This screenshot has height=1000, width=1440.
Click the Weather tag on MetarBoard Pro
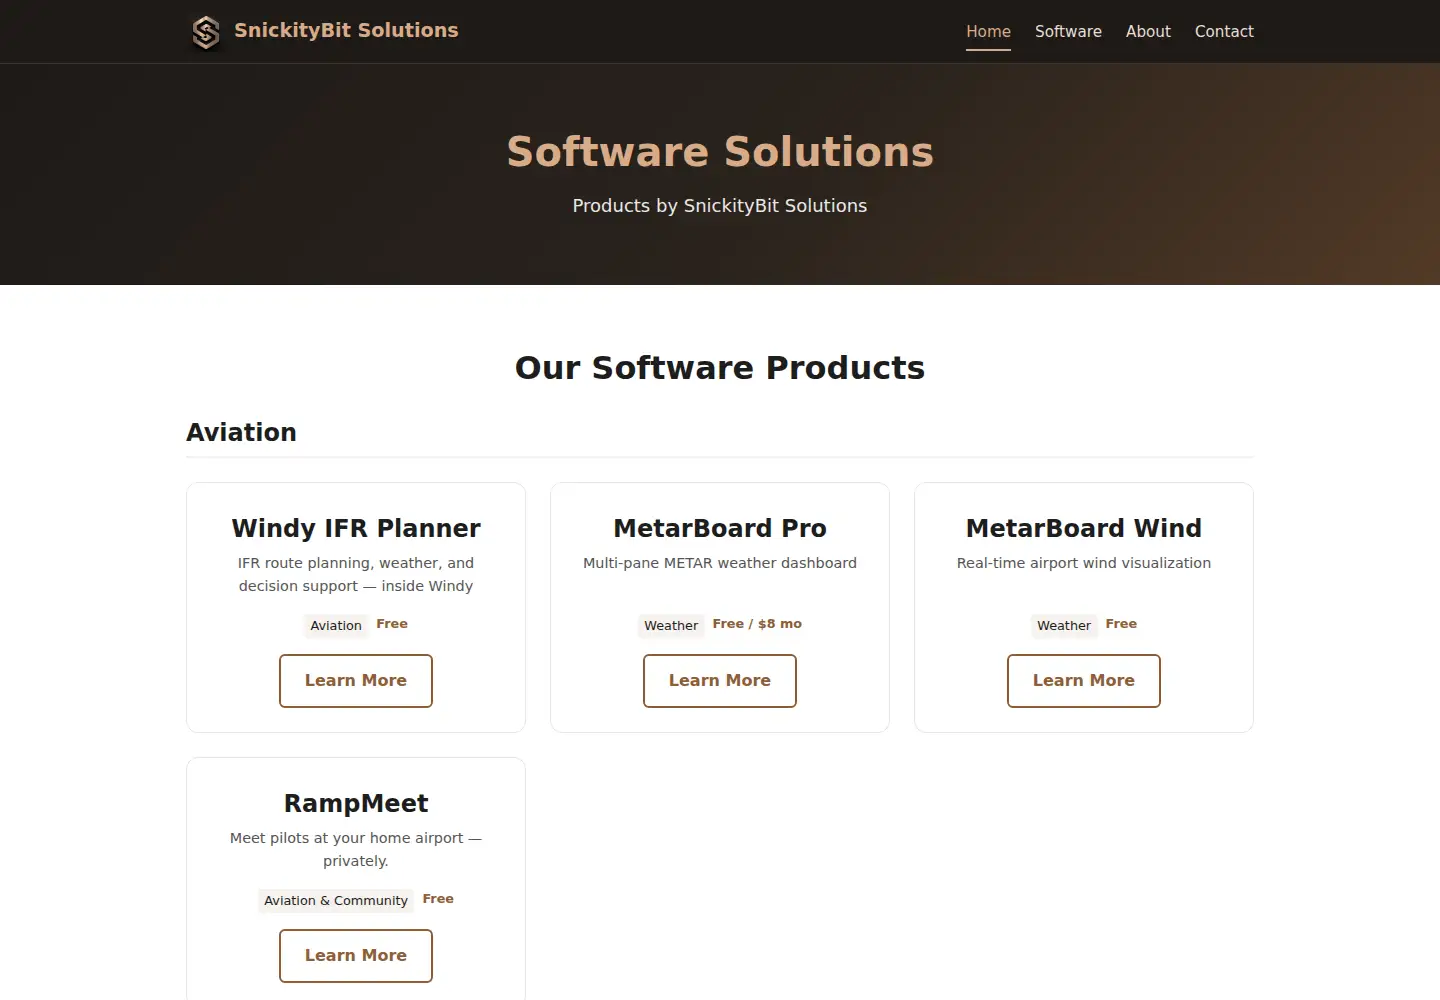pos(671,626)
